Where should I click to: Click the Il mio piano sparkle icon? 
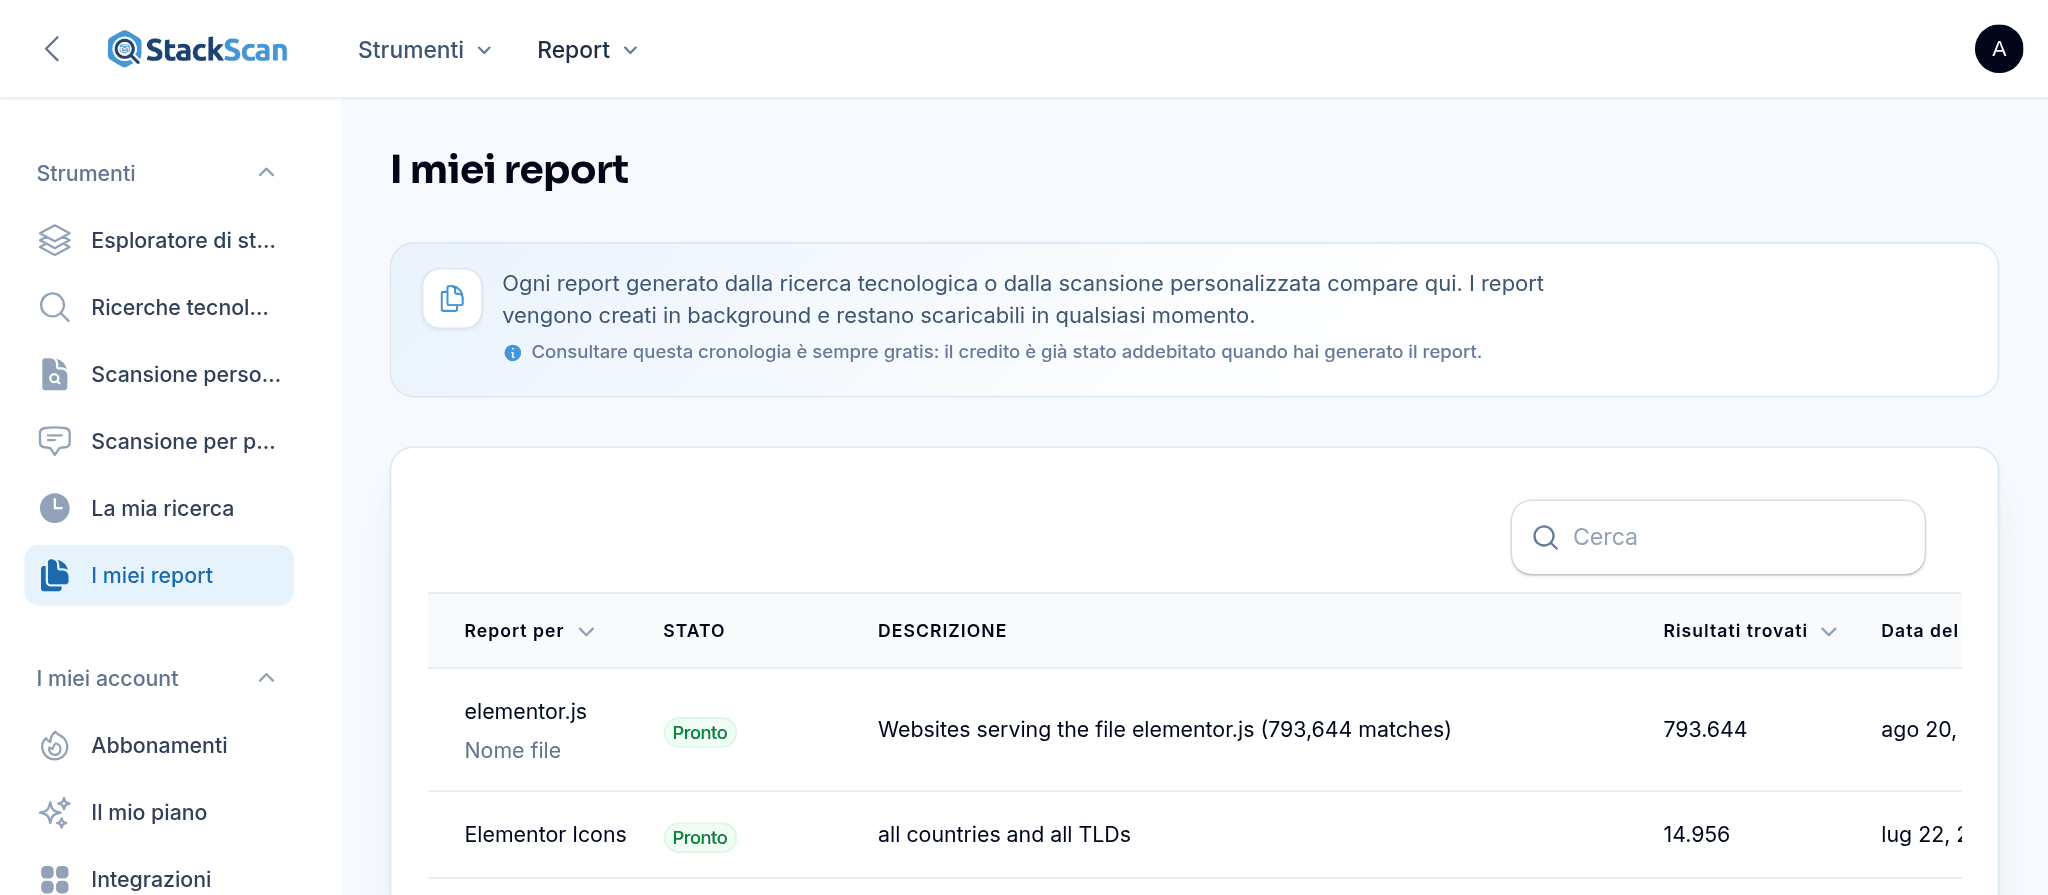tap(55, 812)
